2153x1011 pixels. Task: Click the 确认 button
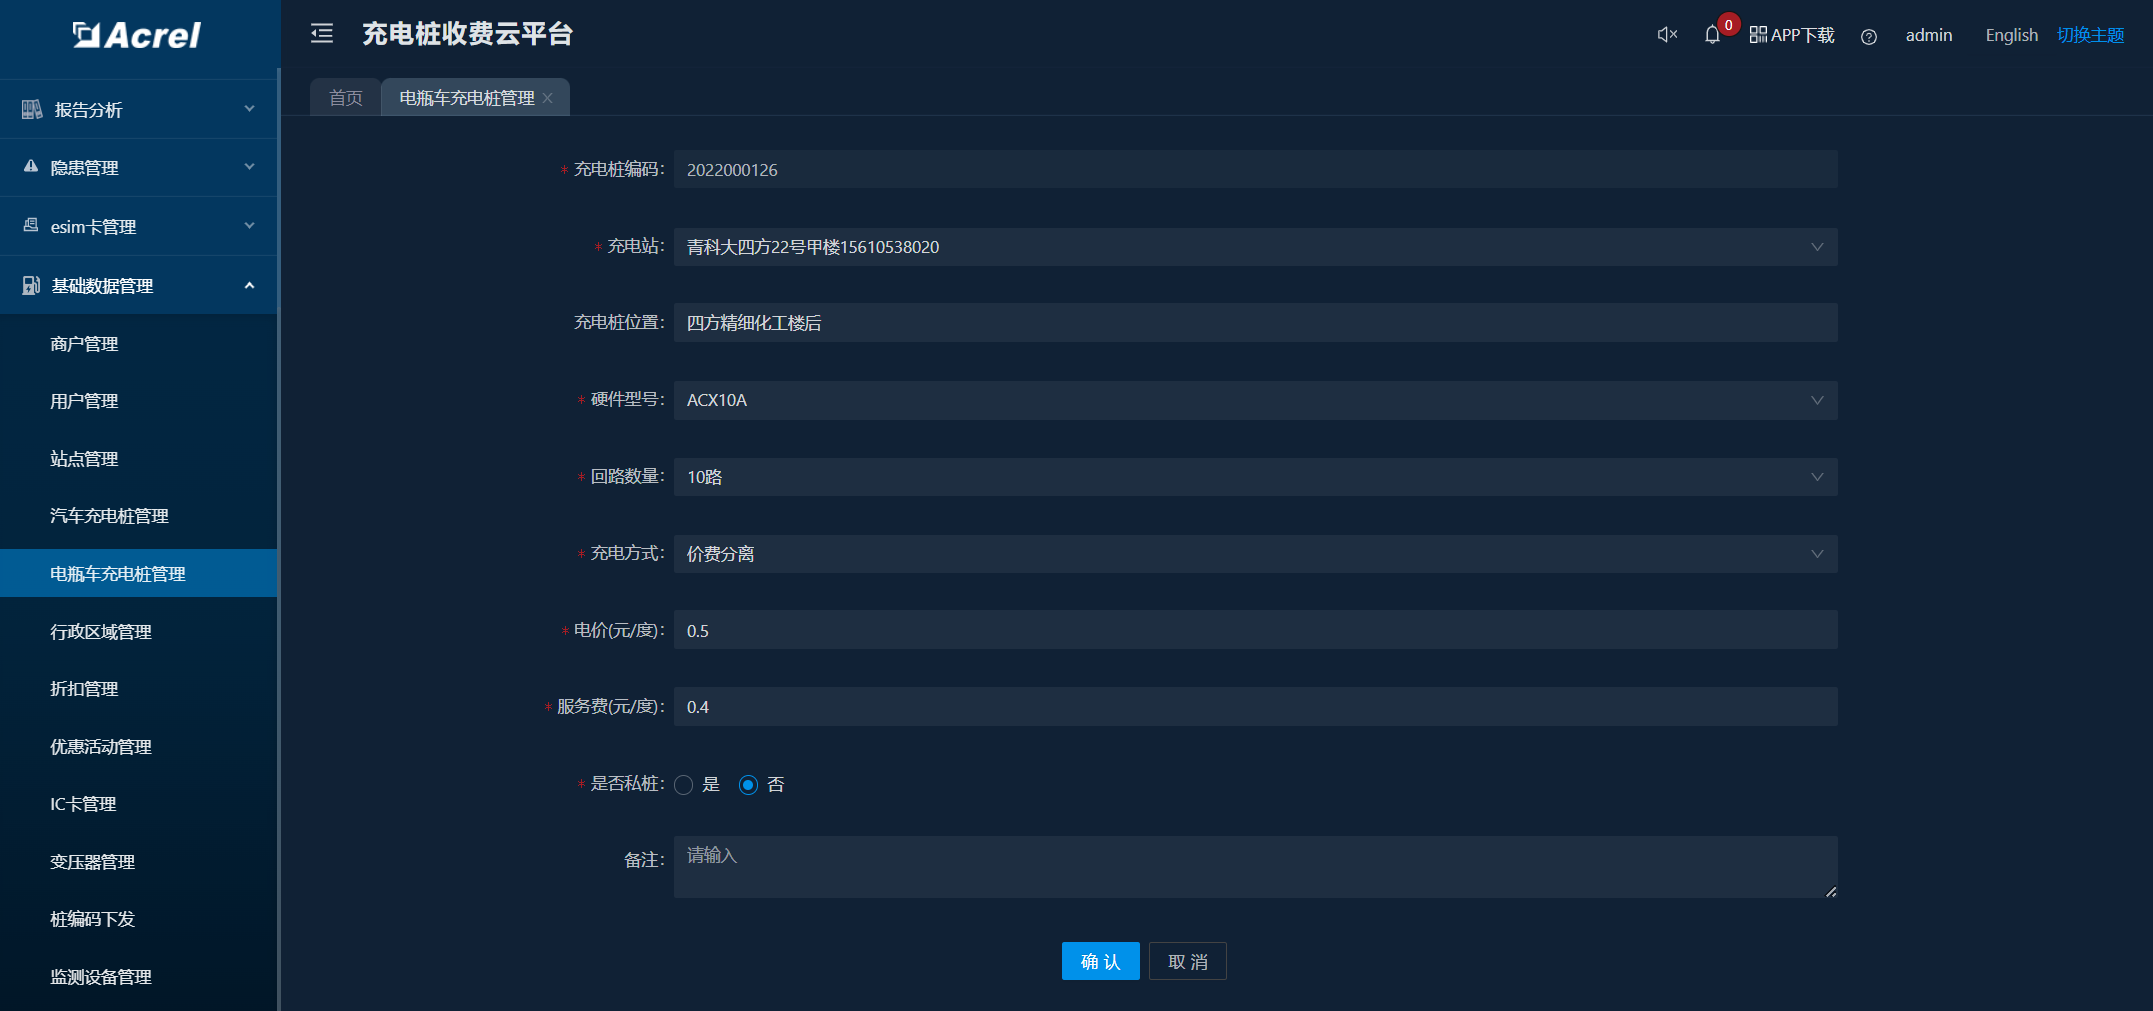1100,961
